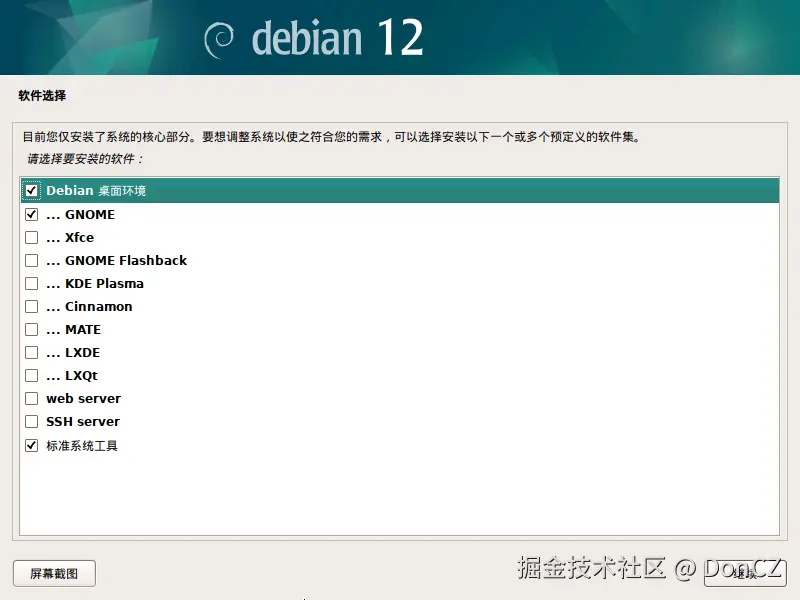Turn on the SSH server checkbox
Viewport: 800px width, 600px height.
click(32, 421)
